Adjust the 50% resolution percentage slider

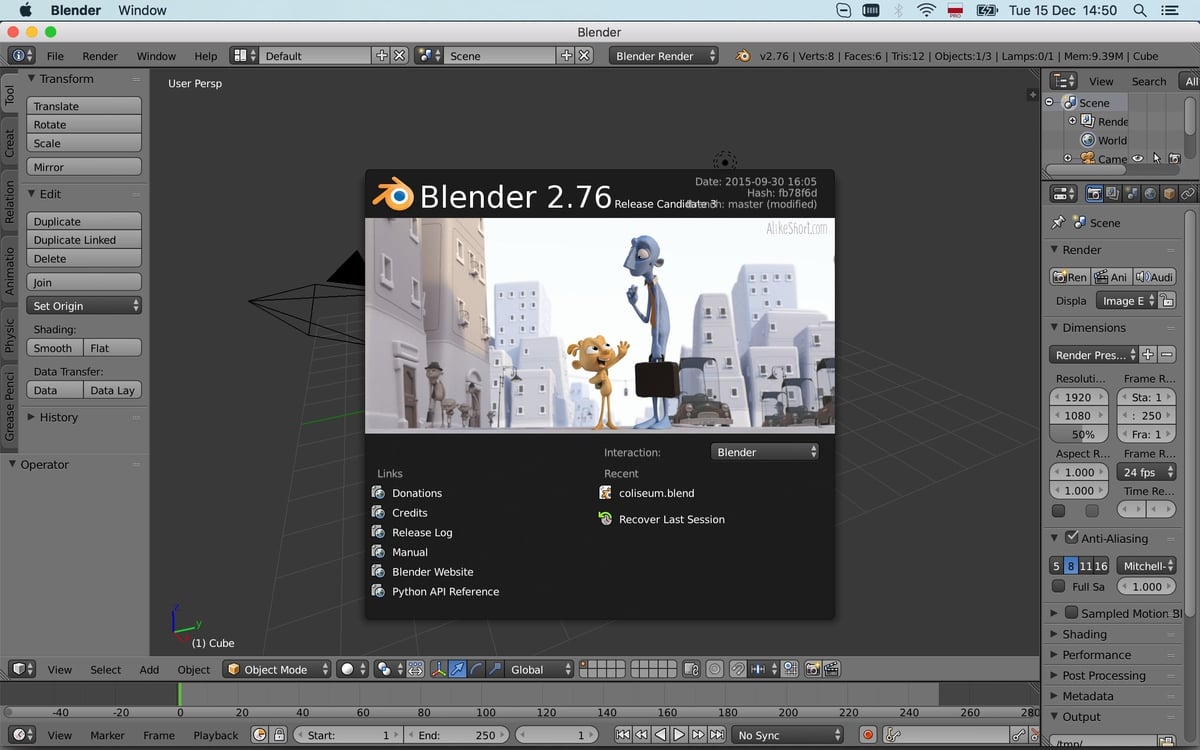(x=1079, y=434)
